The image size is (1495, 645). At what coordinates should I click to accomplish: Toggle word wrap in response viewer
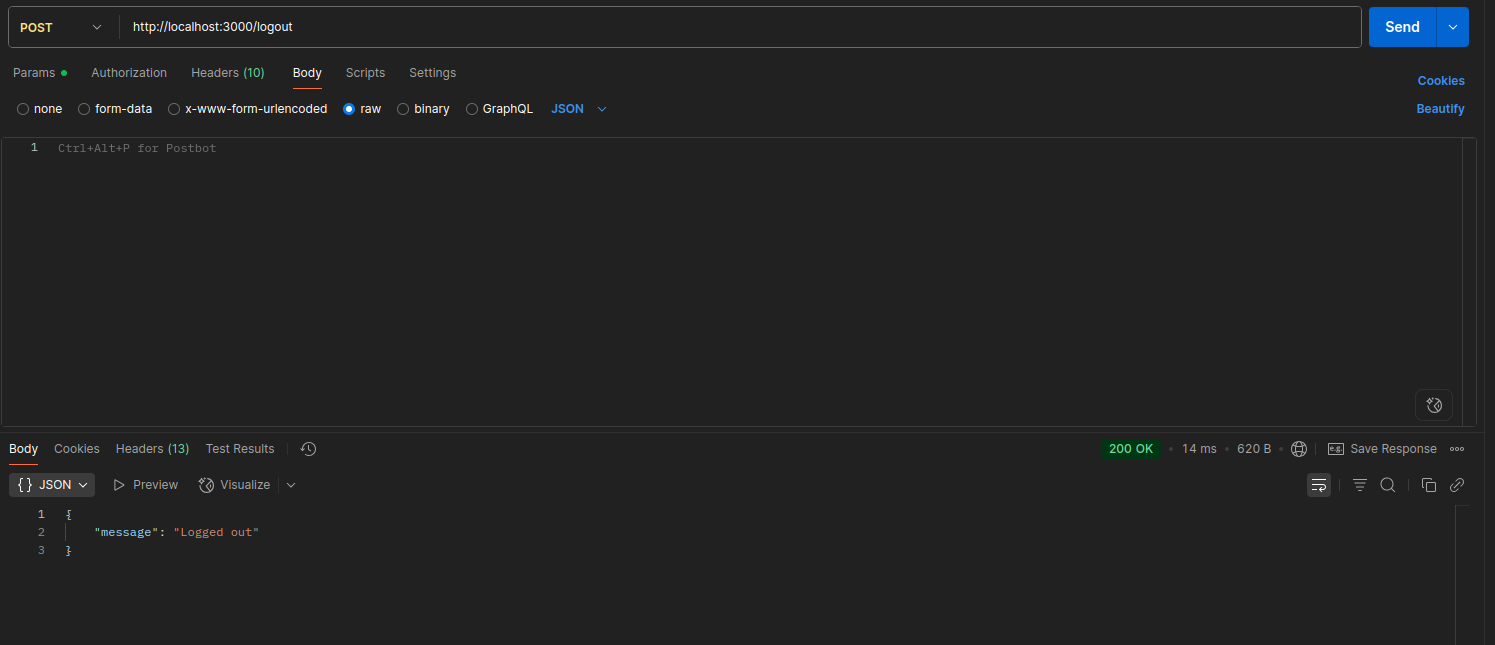tap(1319, 485)
